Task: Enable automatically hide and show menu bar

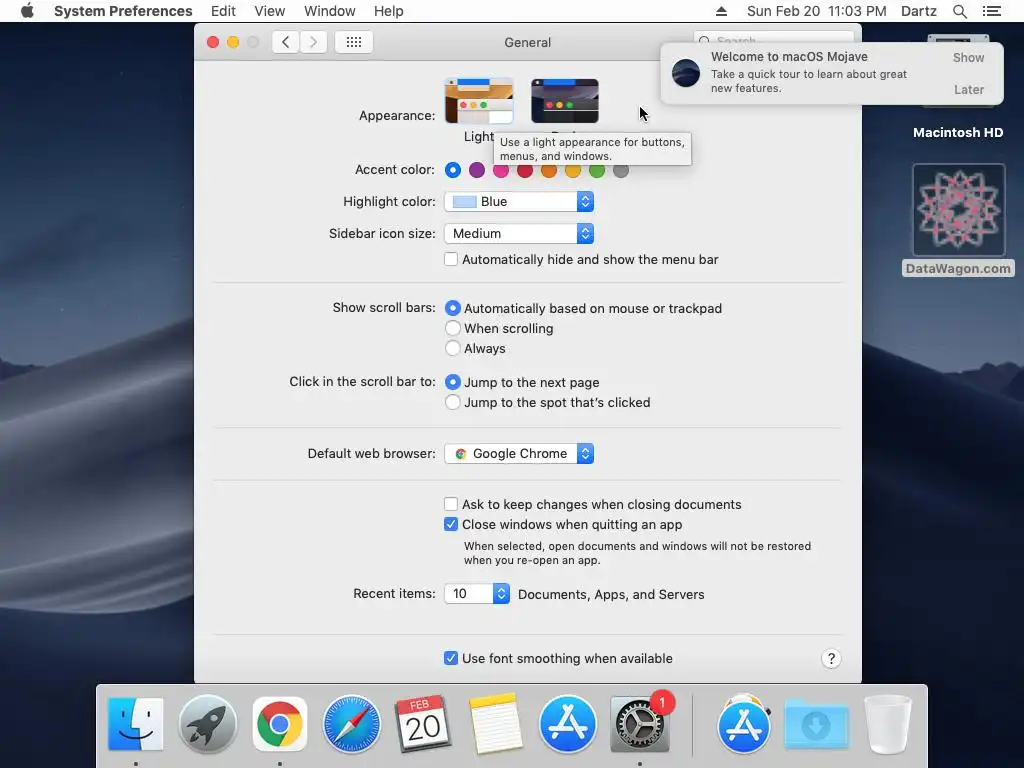Action: (451, 259)
